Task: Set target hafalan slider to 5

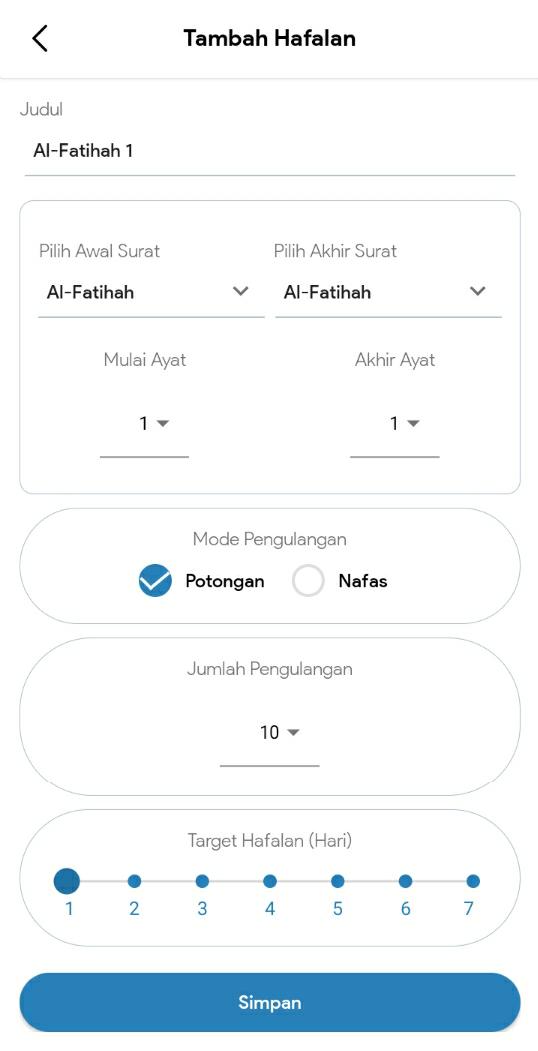Action: tap(338, 881)
